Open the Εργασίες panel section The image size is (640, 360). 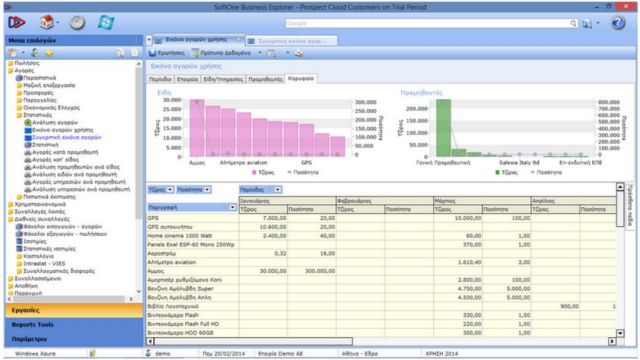(x=74, y=310)
